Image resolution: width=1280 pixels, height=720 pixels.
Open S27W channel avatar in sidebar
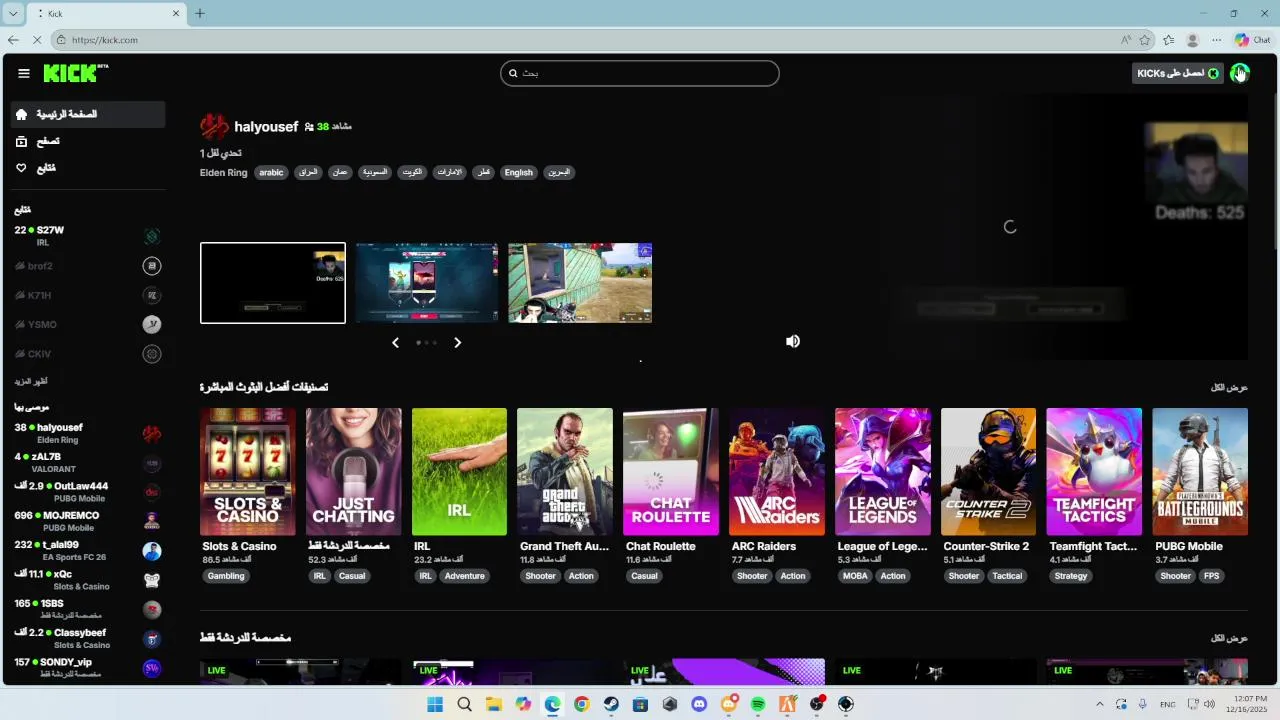click(x=152, y=237)
